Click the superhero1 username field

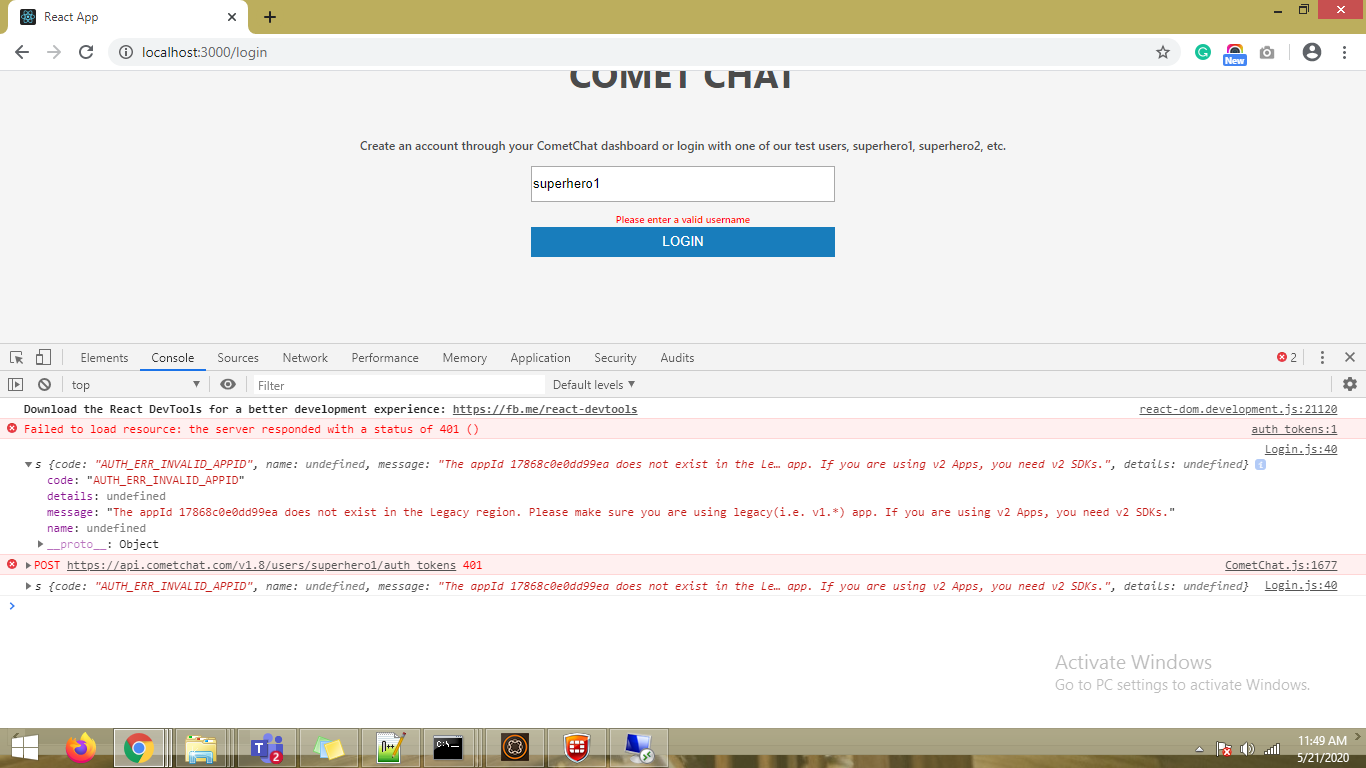683,184
